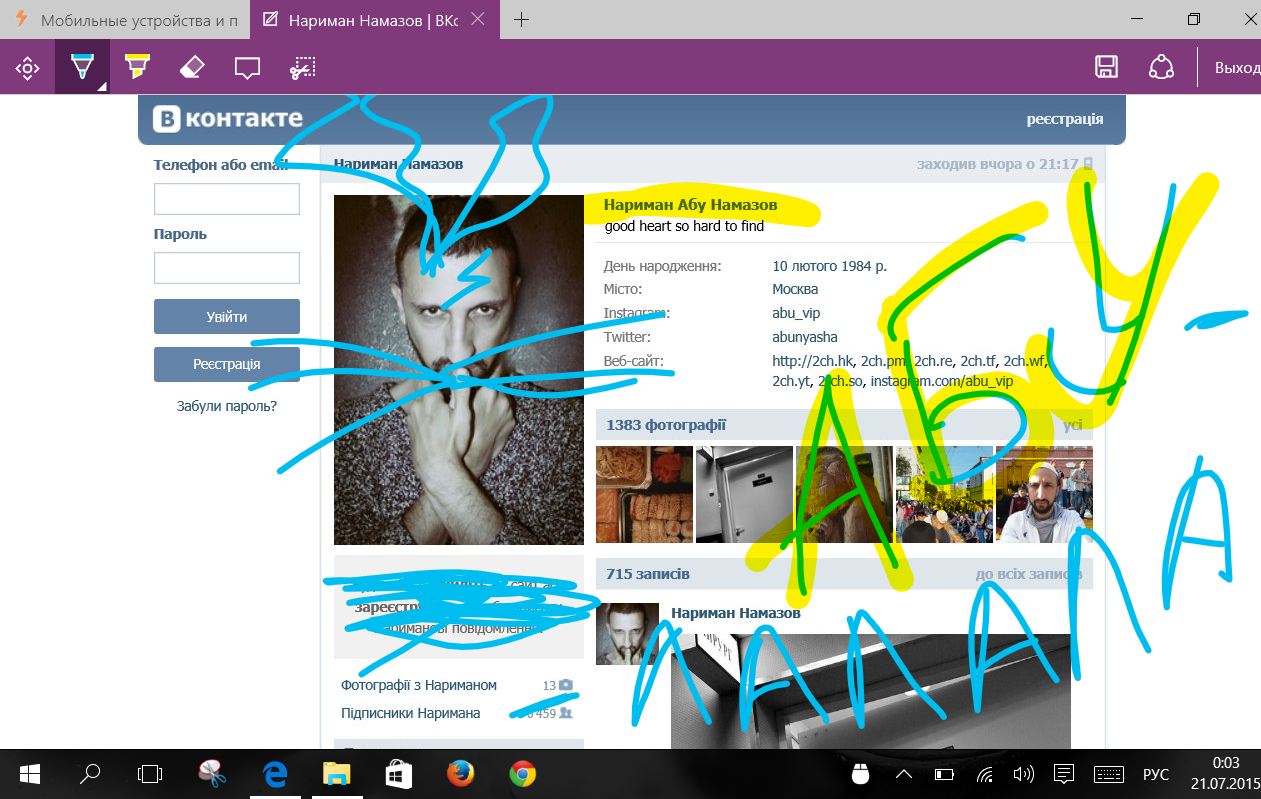Open Wi-Fi network tray icon
The height and width of the screenshot is (799, 1261).
[985, 774]
